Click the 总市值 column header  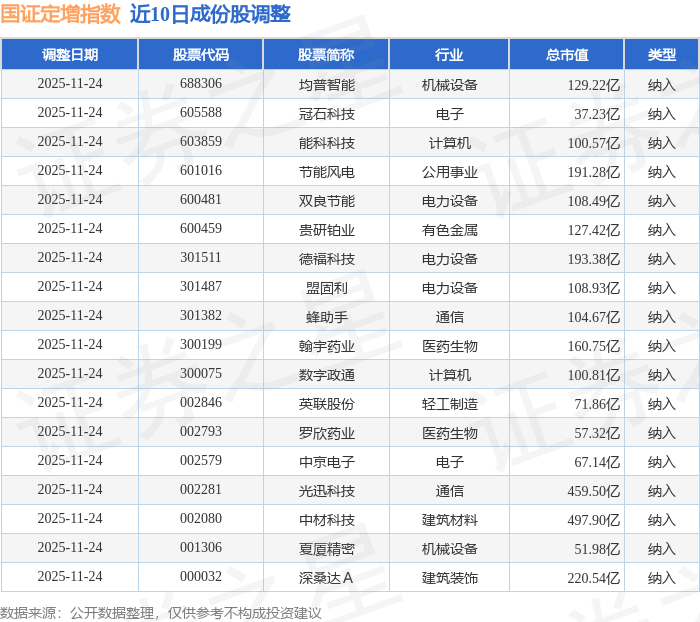(567, 54)
